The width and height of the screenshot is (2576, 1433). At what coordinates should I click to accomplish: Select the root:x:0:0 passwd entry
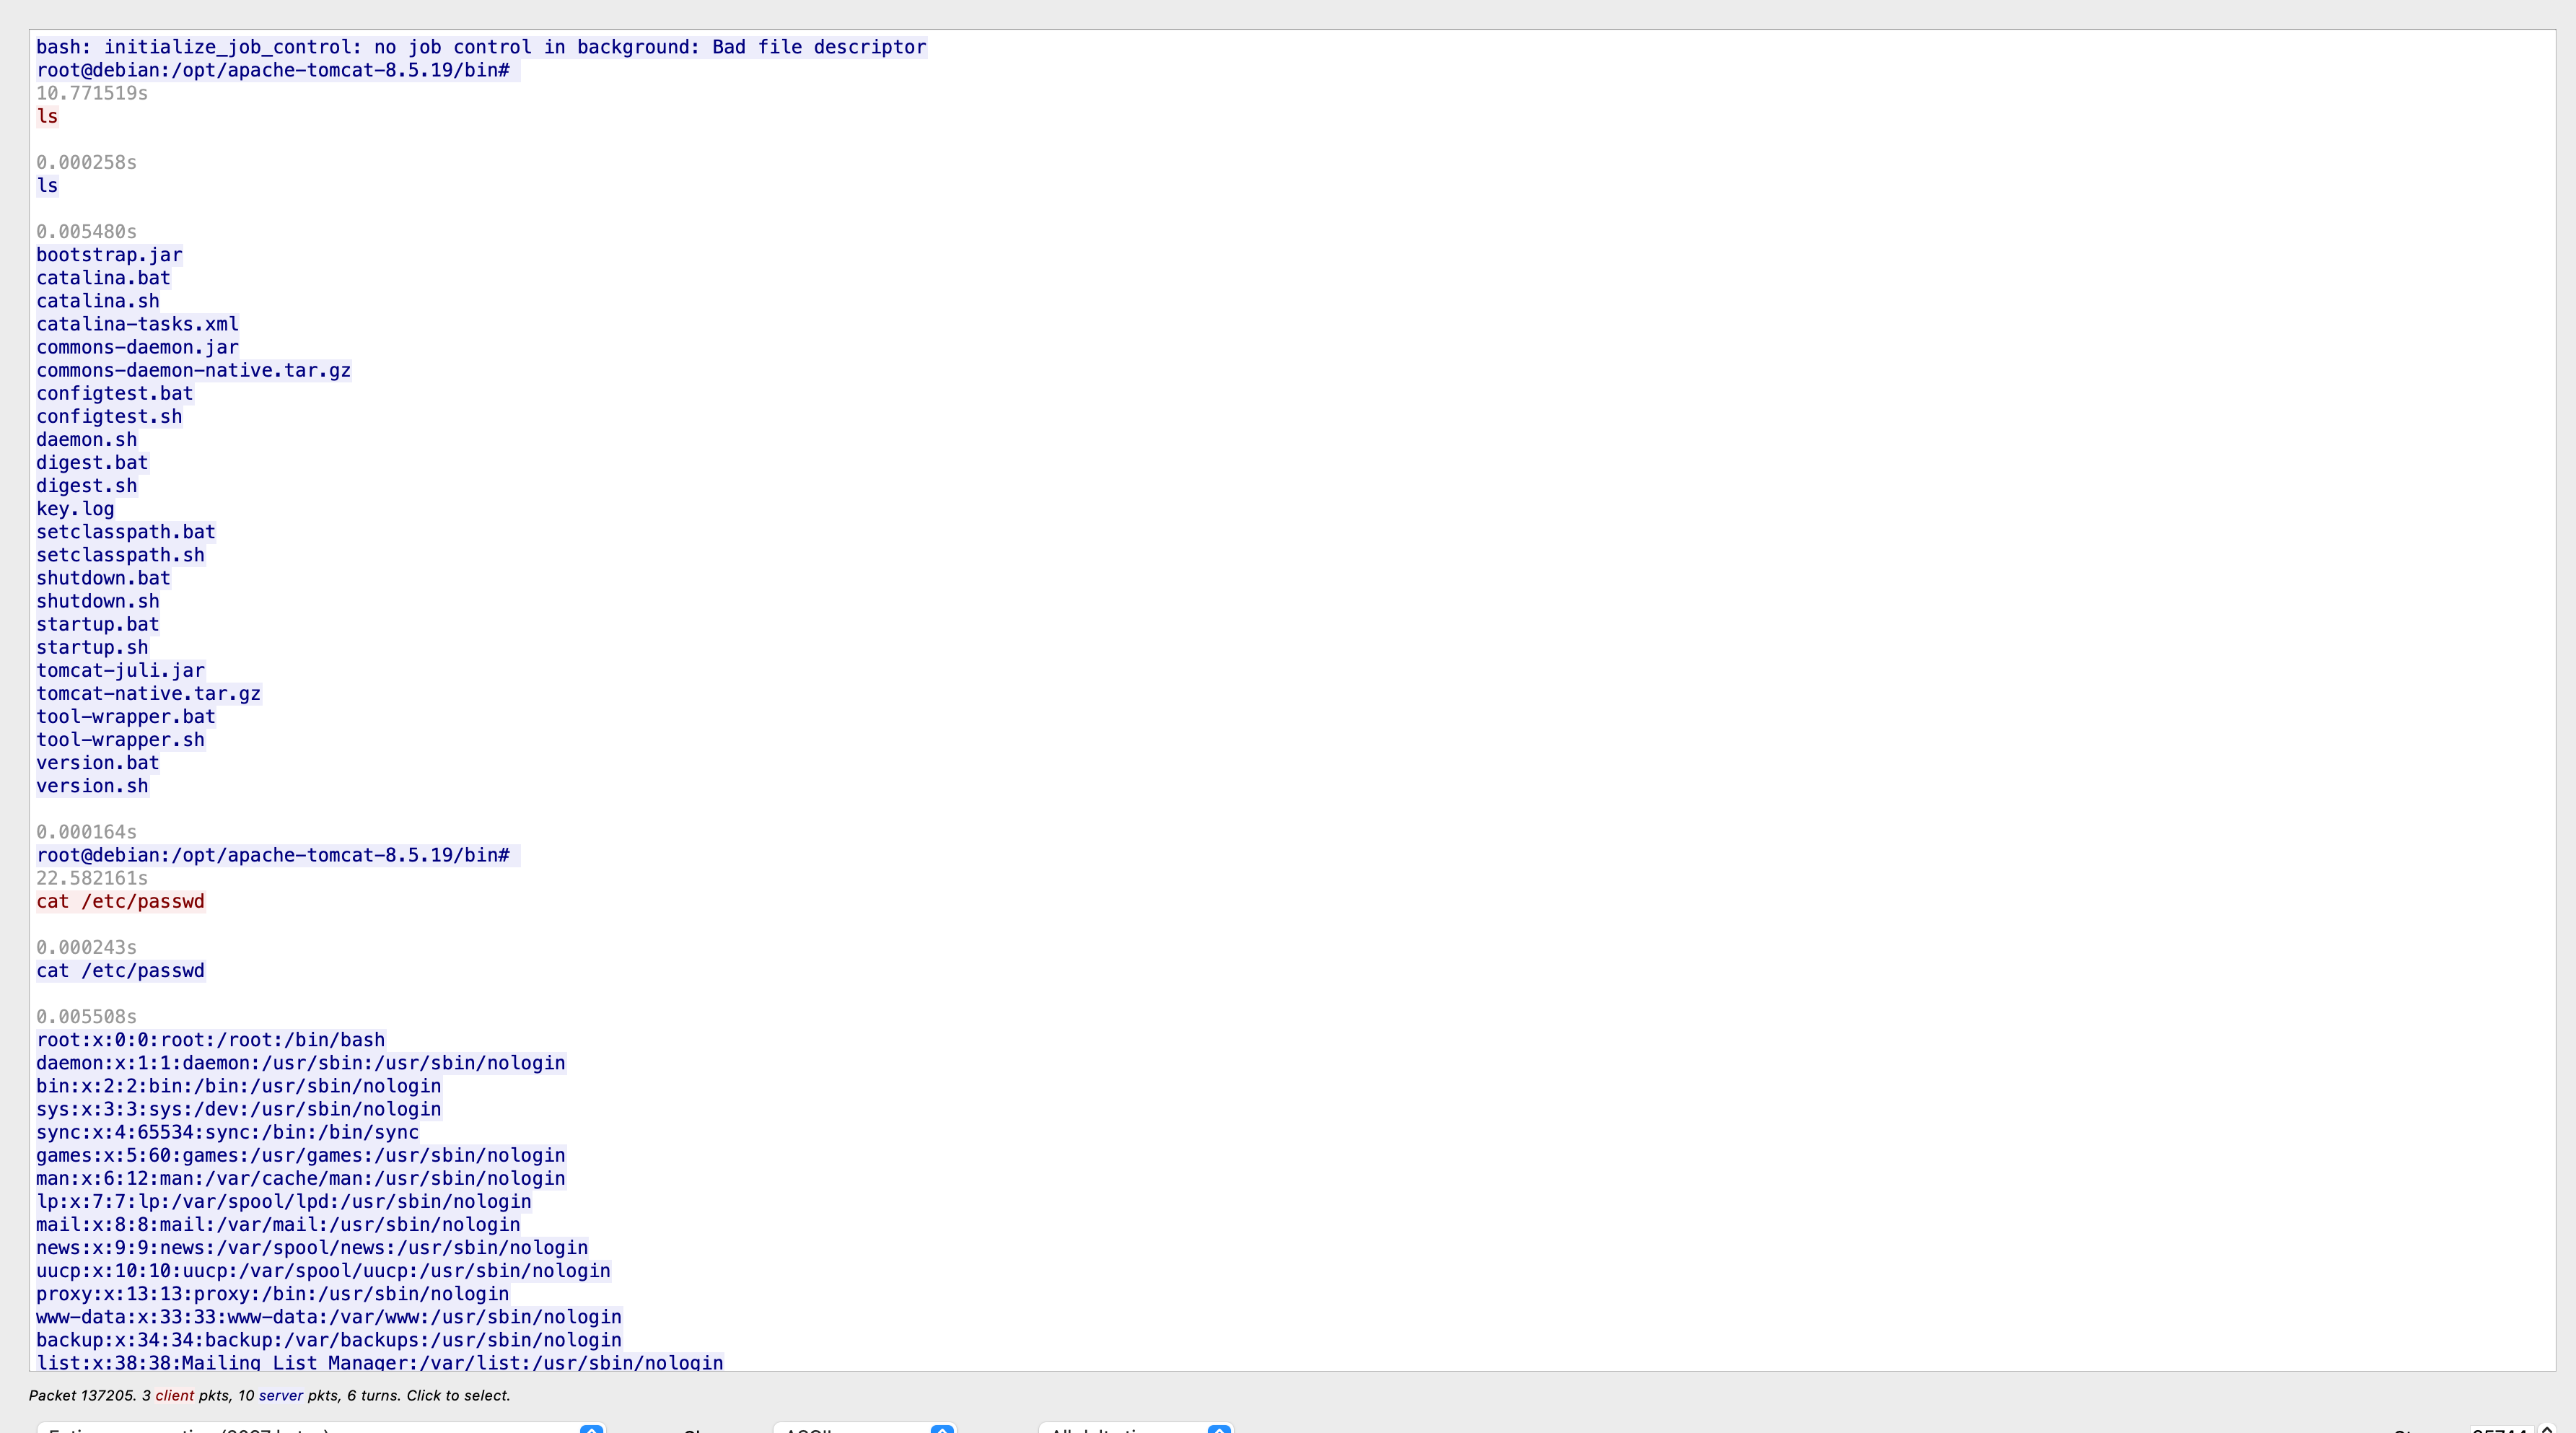pyautogui.click(x=210, y=1040)
